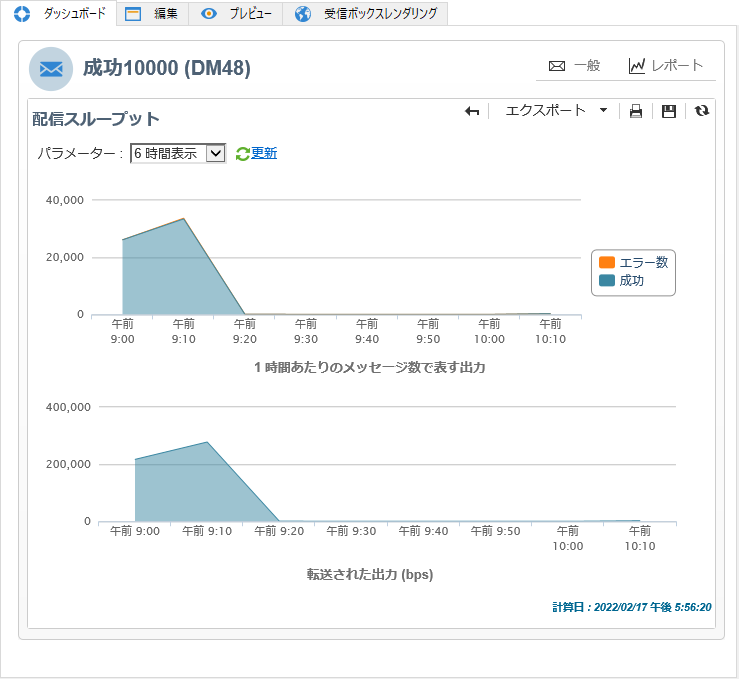Open the レポート section
The height and width of the screenshot is (679, 739).
(665, 65)
